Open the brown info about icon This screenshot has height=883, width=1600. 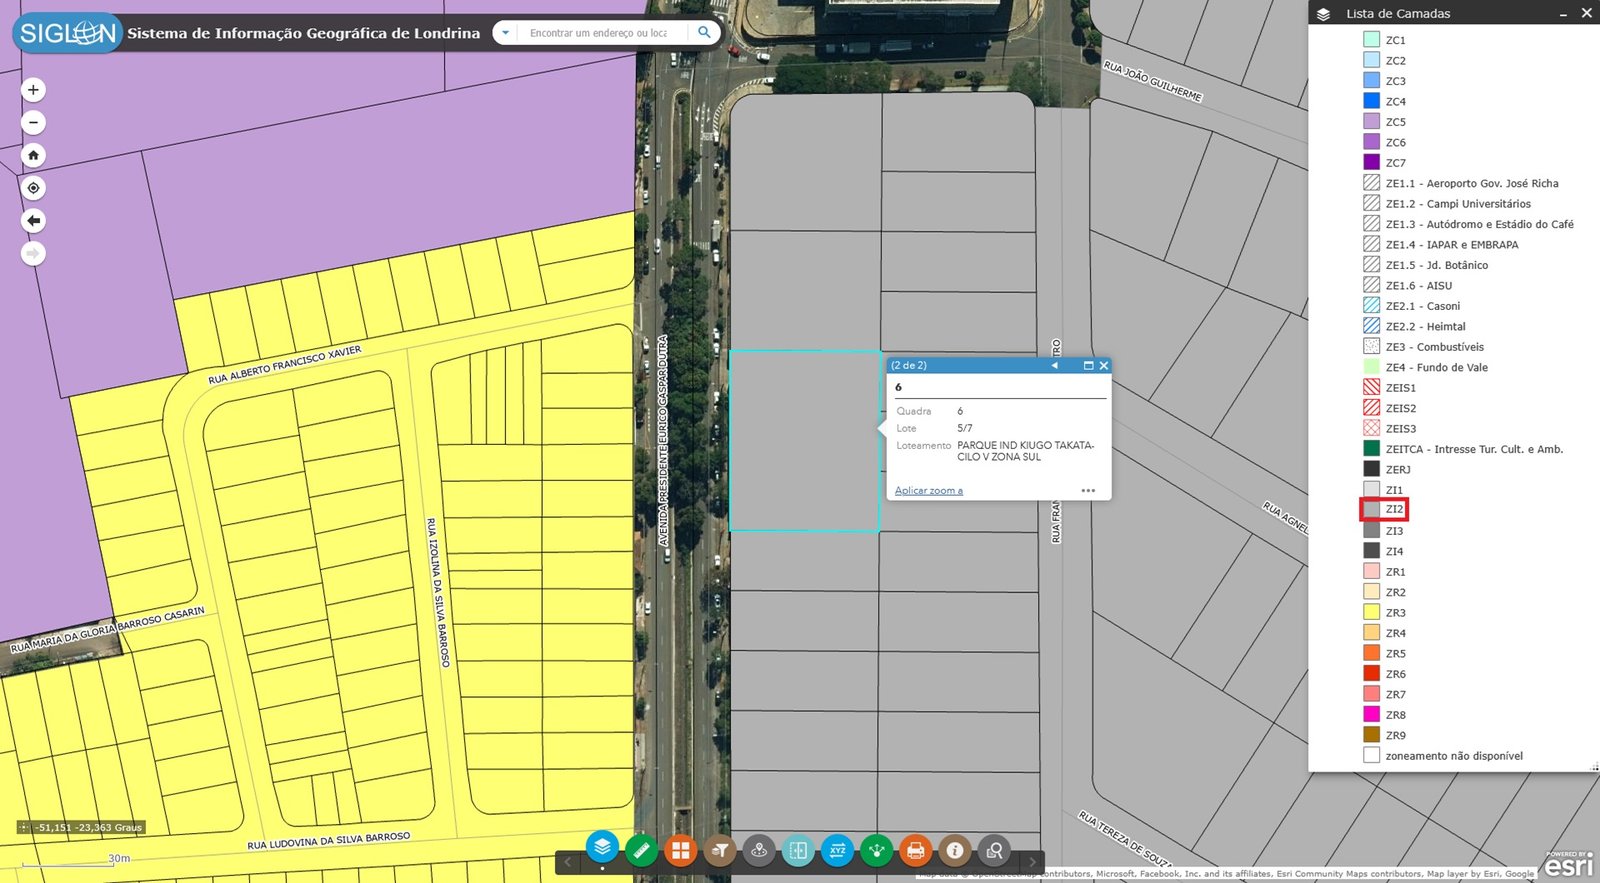pyautogui.click(x=955, y=850)
